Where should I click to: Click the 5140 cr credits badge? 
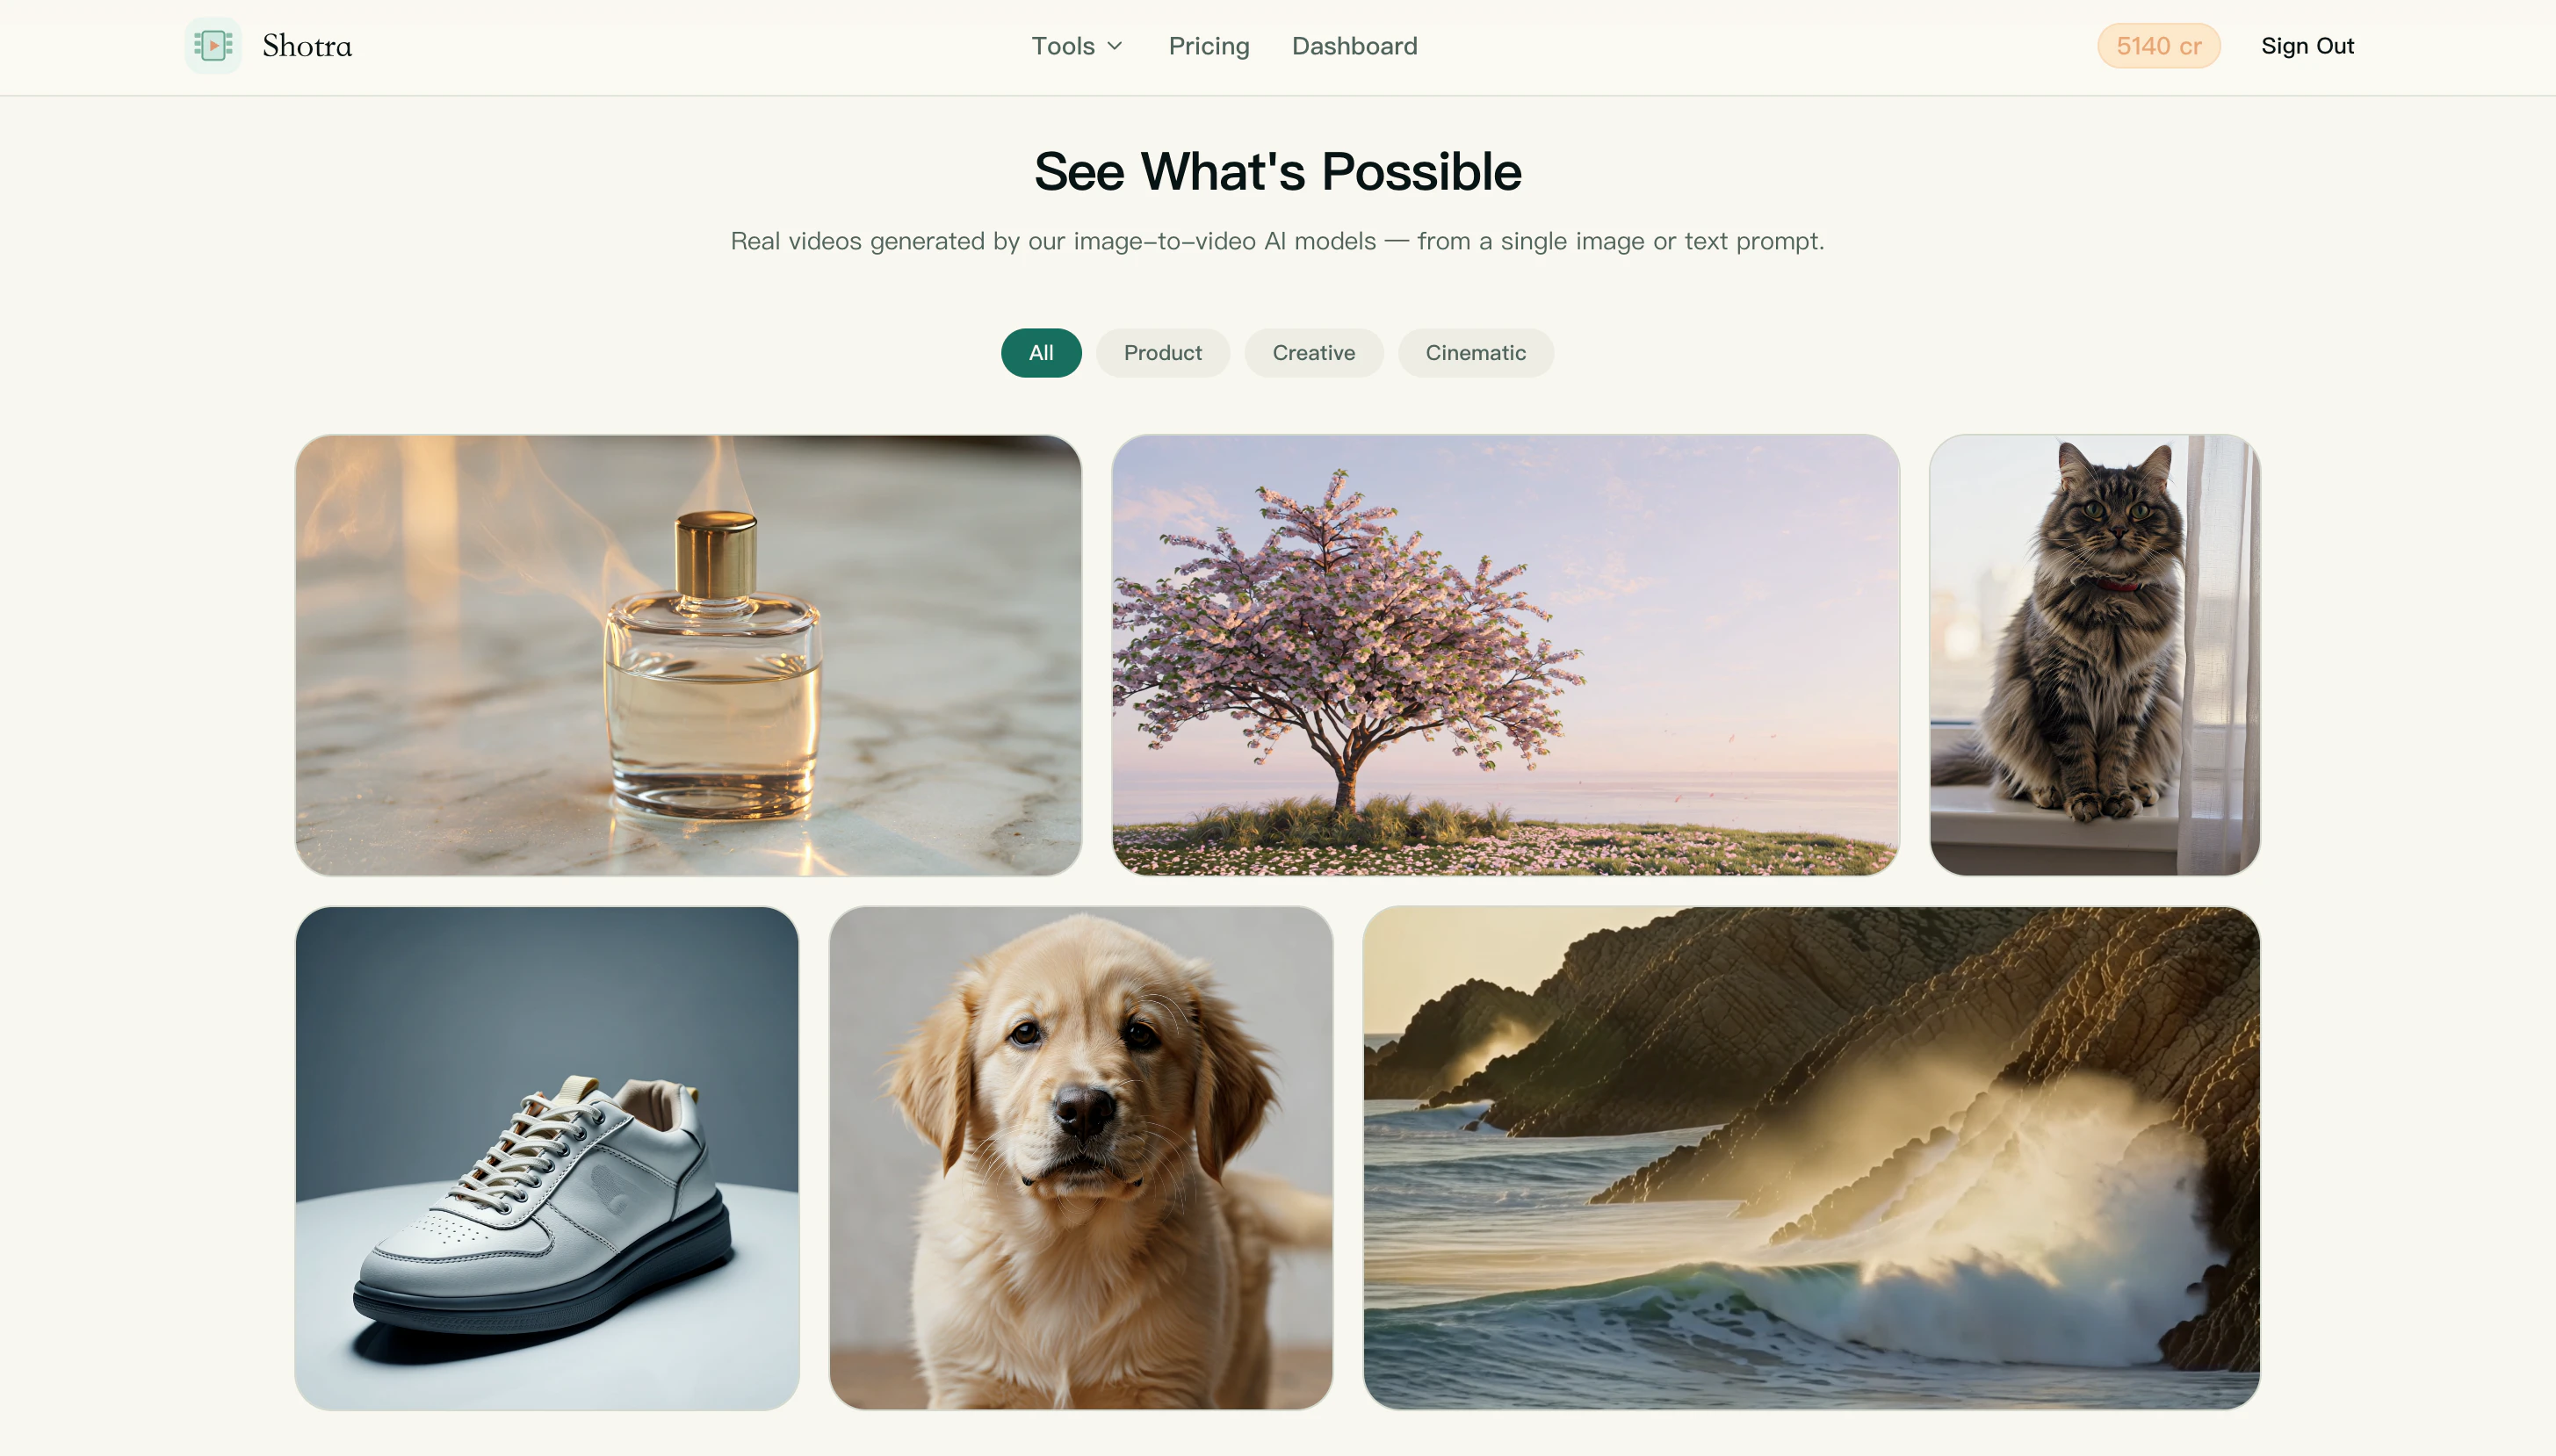point(2158,46)
